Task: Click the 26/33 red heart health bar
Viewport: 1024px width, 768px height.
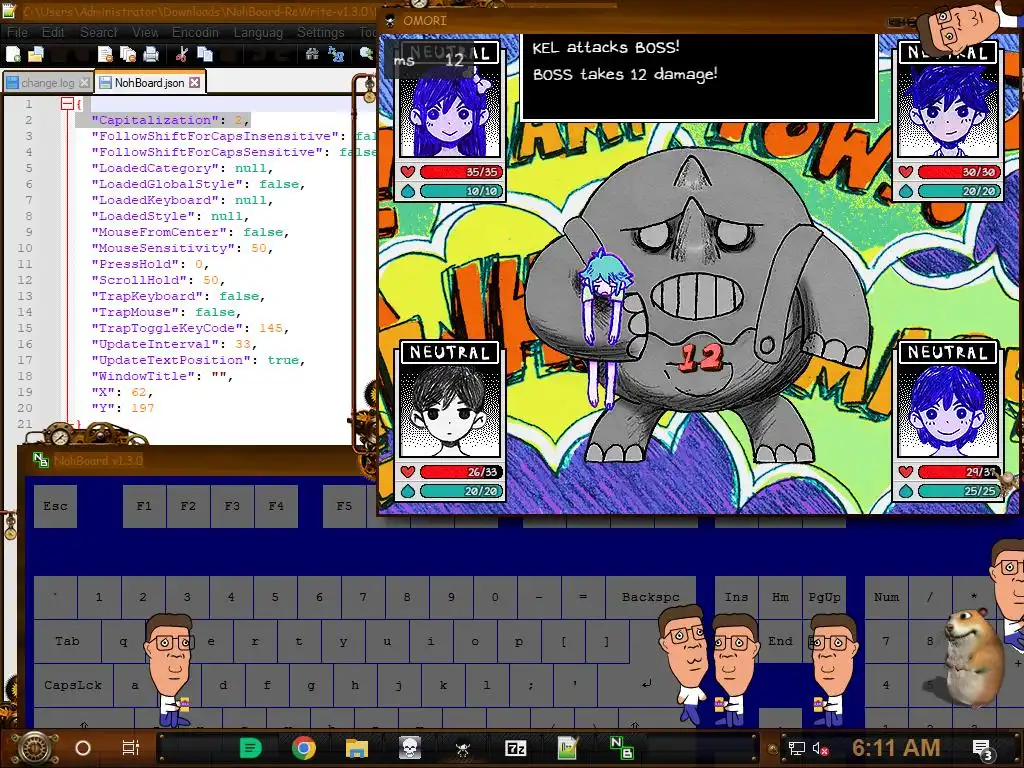Action: [x=460, y=472]
